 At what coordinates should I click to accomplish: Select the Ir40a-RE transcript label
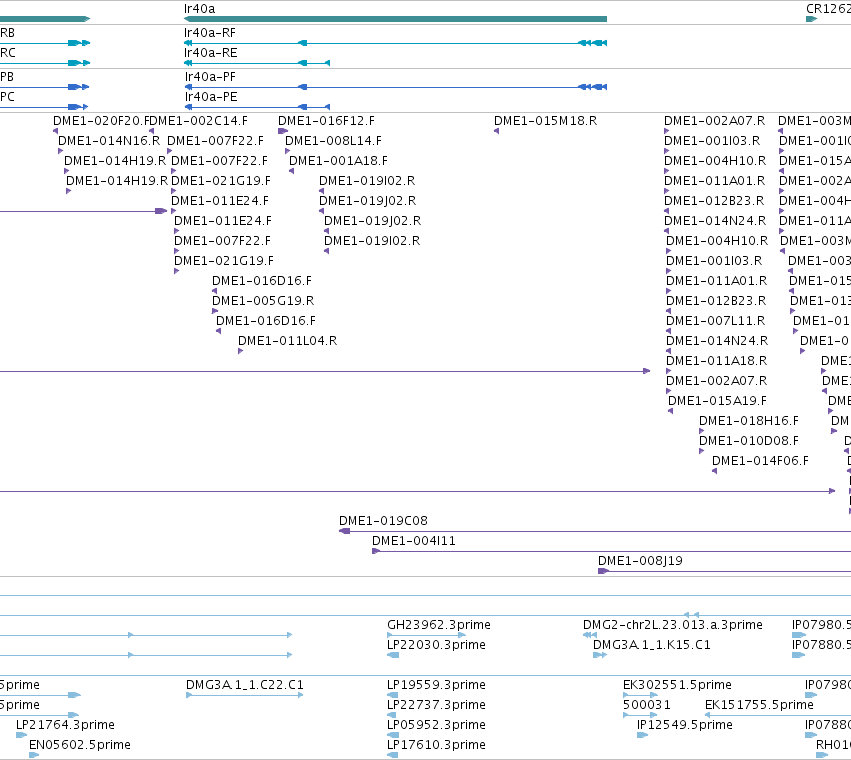211,53
